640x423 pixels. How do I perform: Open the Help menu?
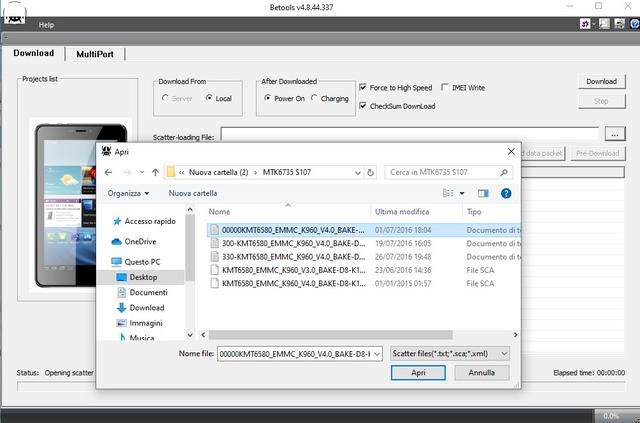46,25
